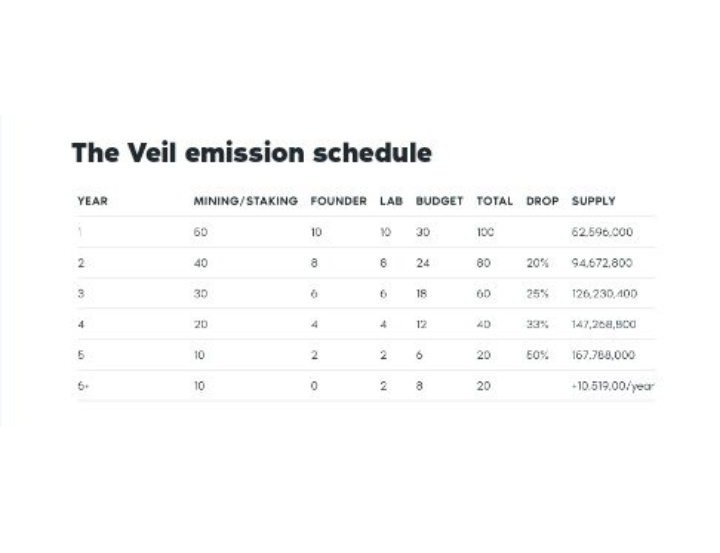Click the 126,230,400 supply figure

[x=605, y=294]
